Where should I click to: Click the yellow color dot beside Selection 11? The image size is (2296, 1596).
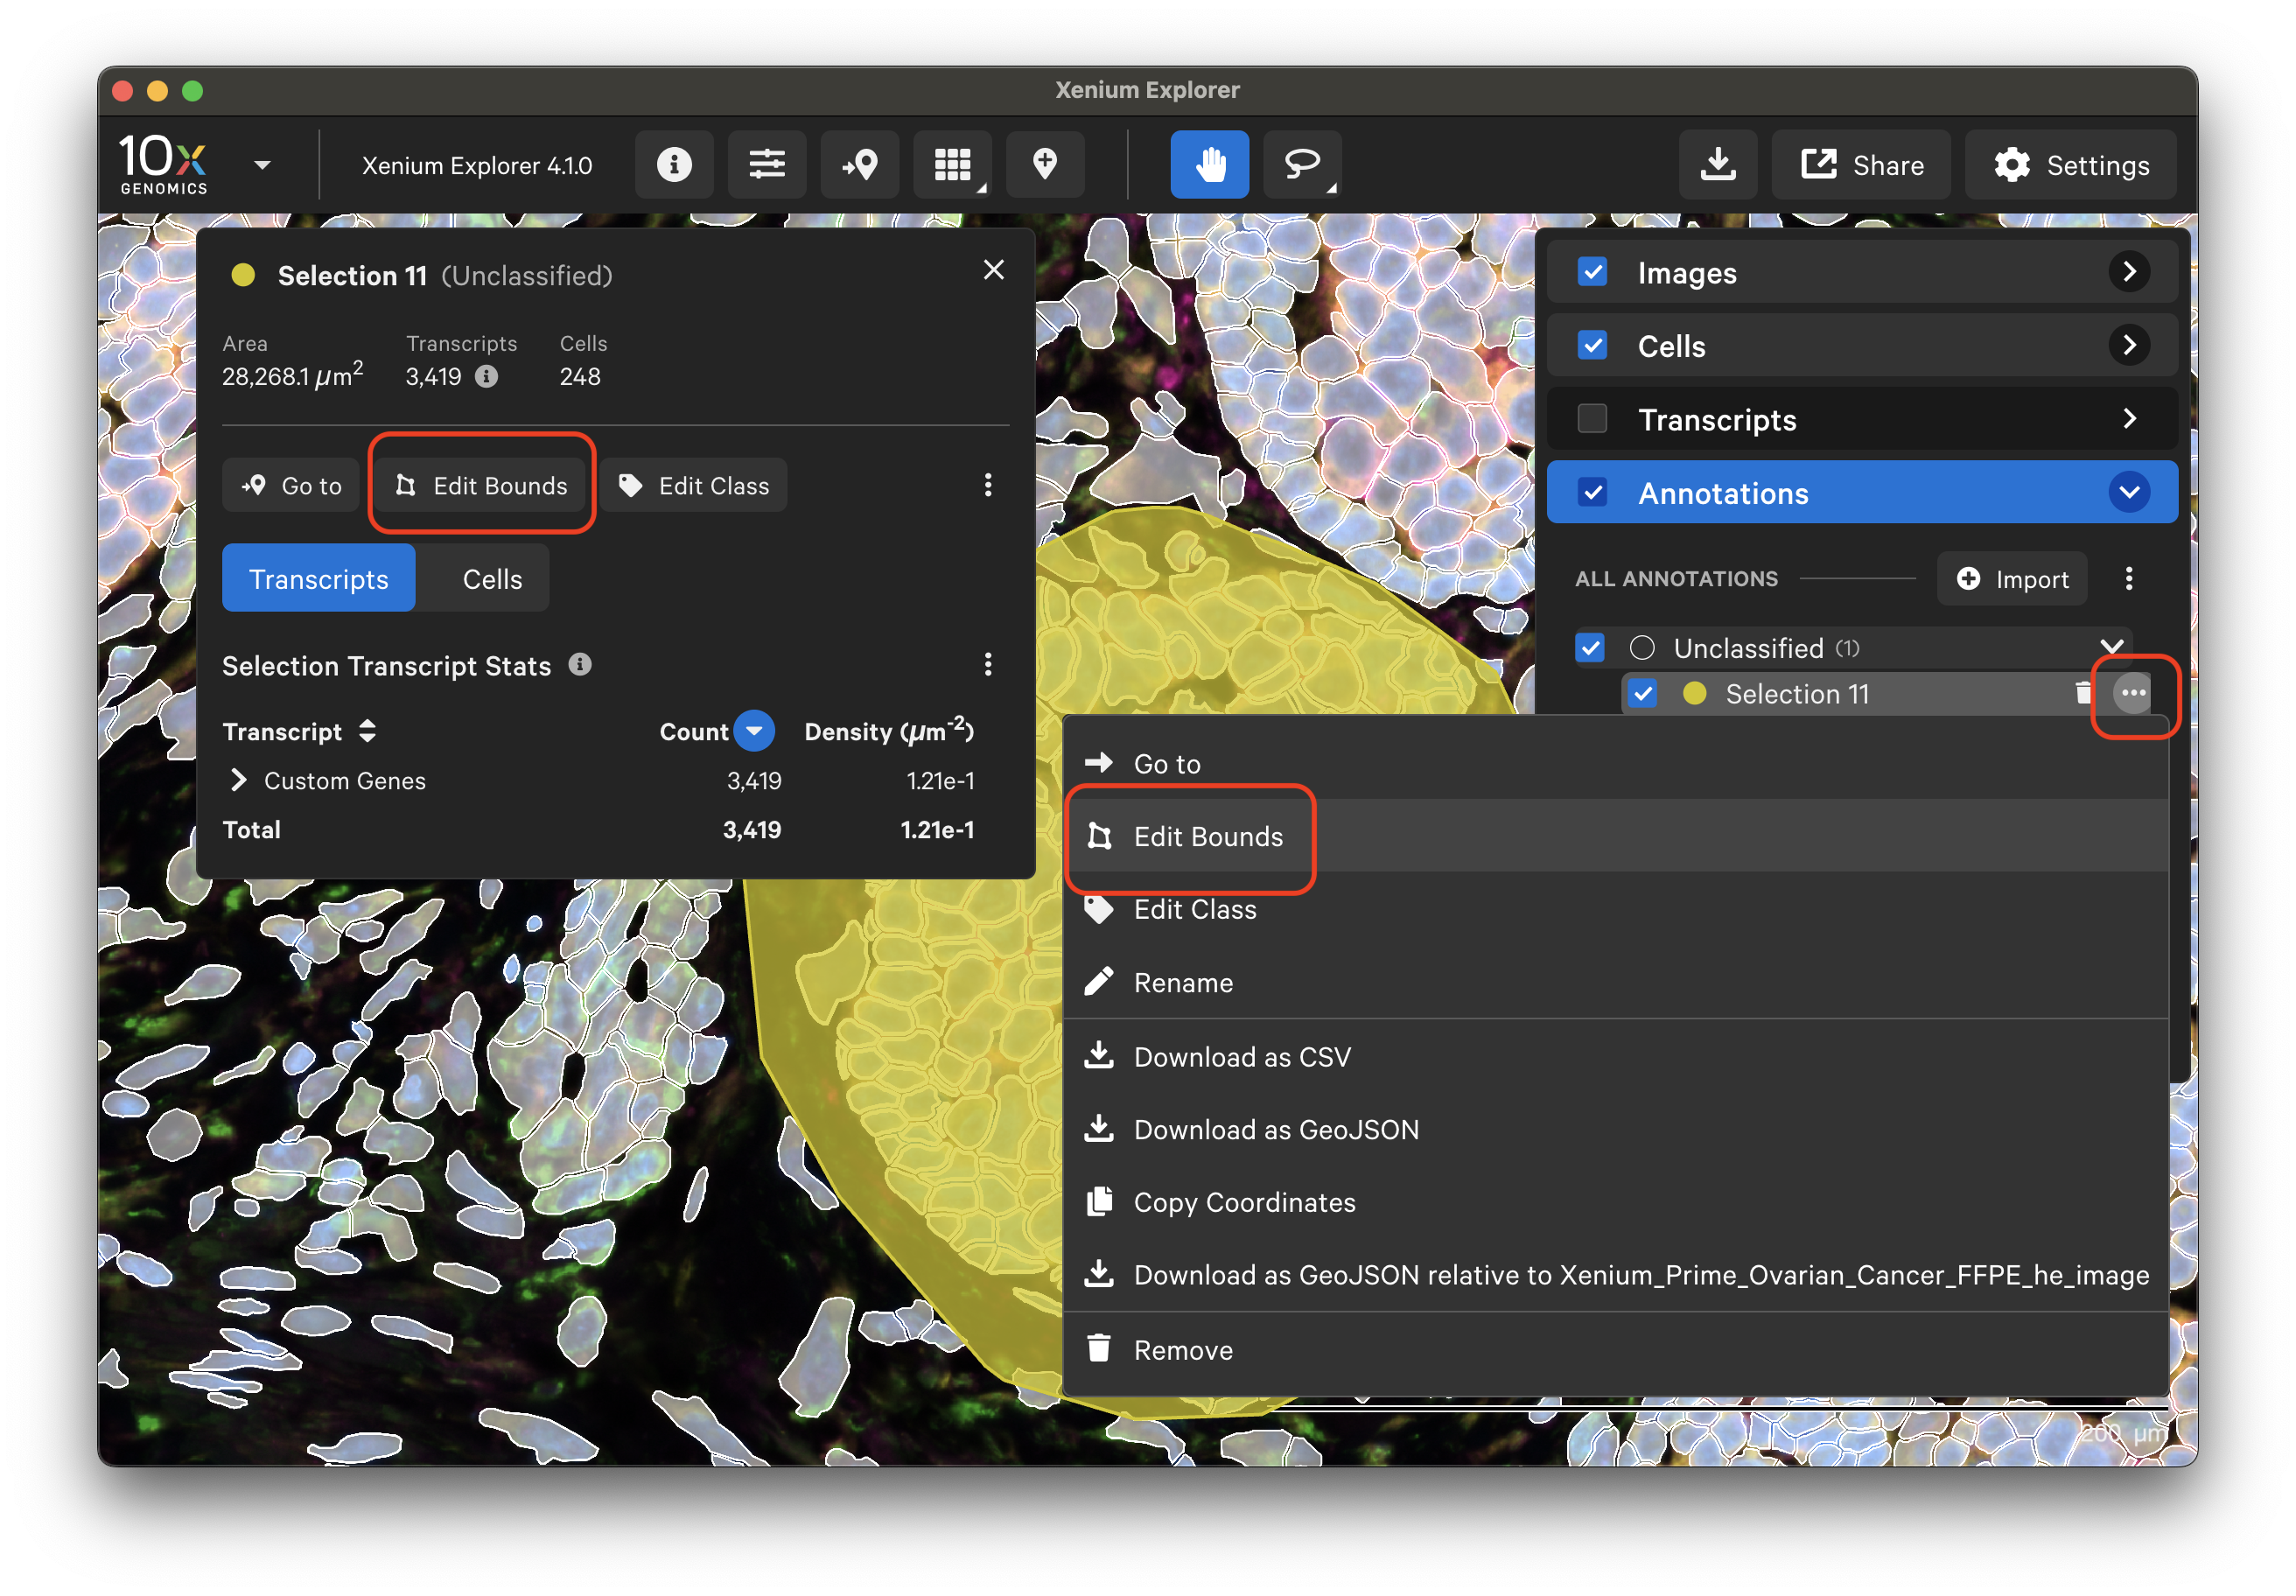pos(1694,693)
